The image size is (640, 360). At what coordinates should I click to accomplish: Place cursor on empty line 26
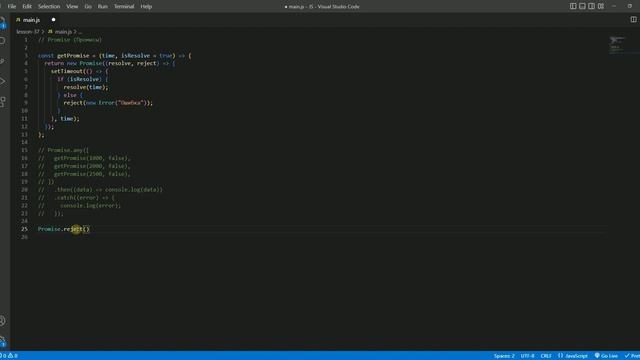point(322,237)
